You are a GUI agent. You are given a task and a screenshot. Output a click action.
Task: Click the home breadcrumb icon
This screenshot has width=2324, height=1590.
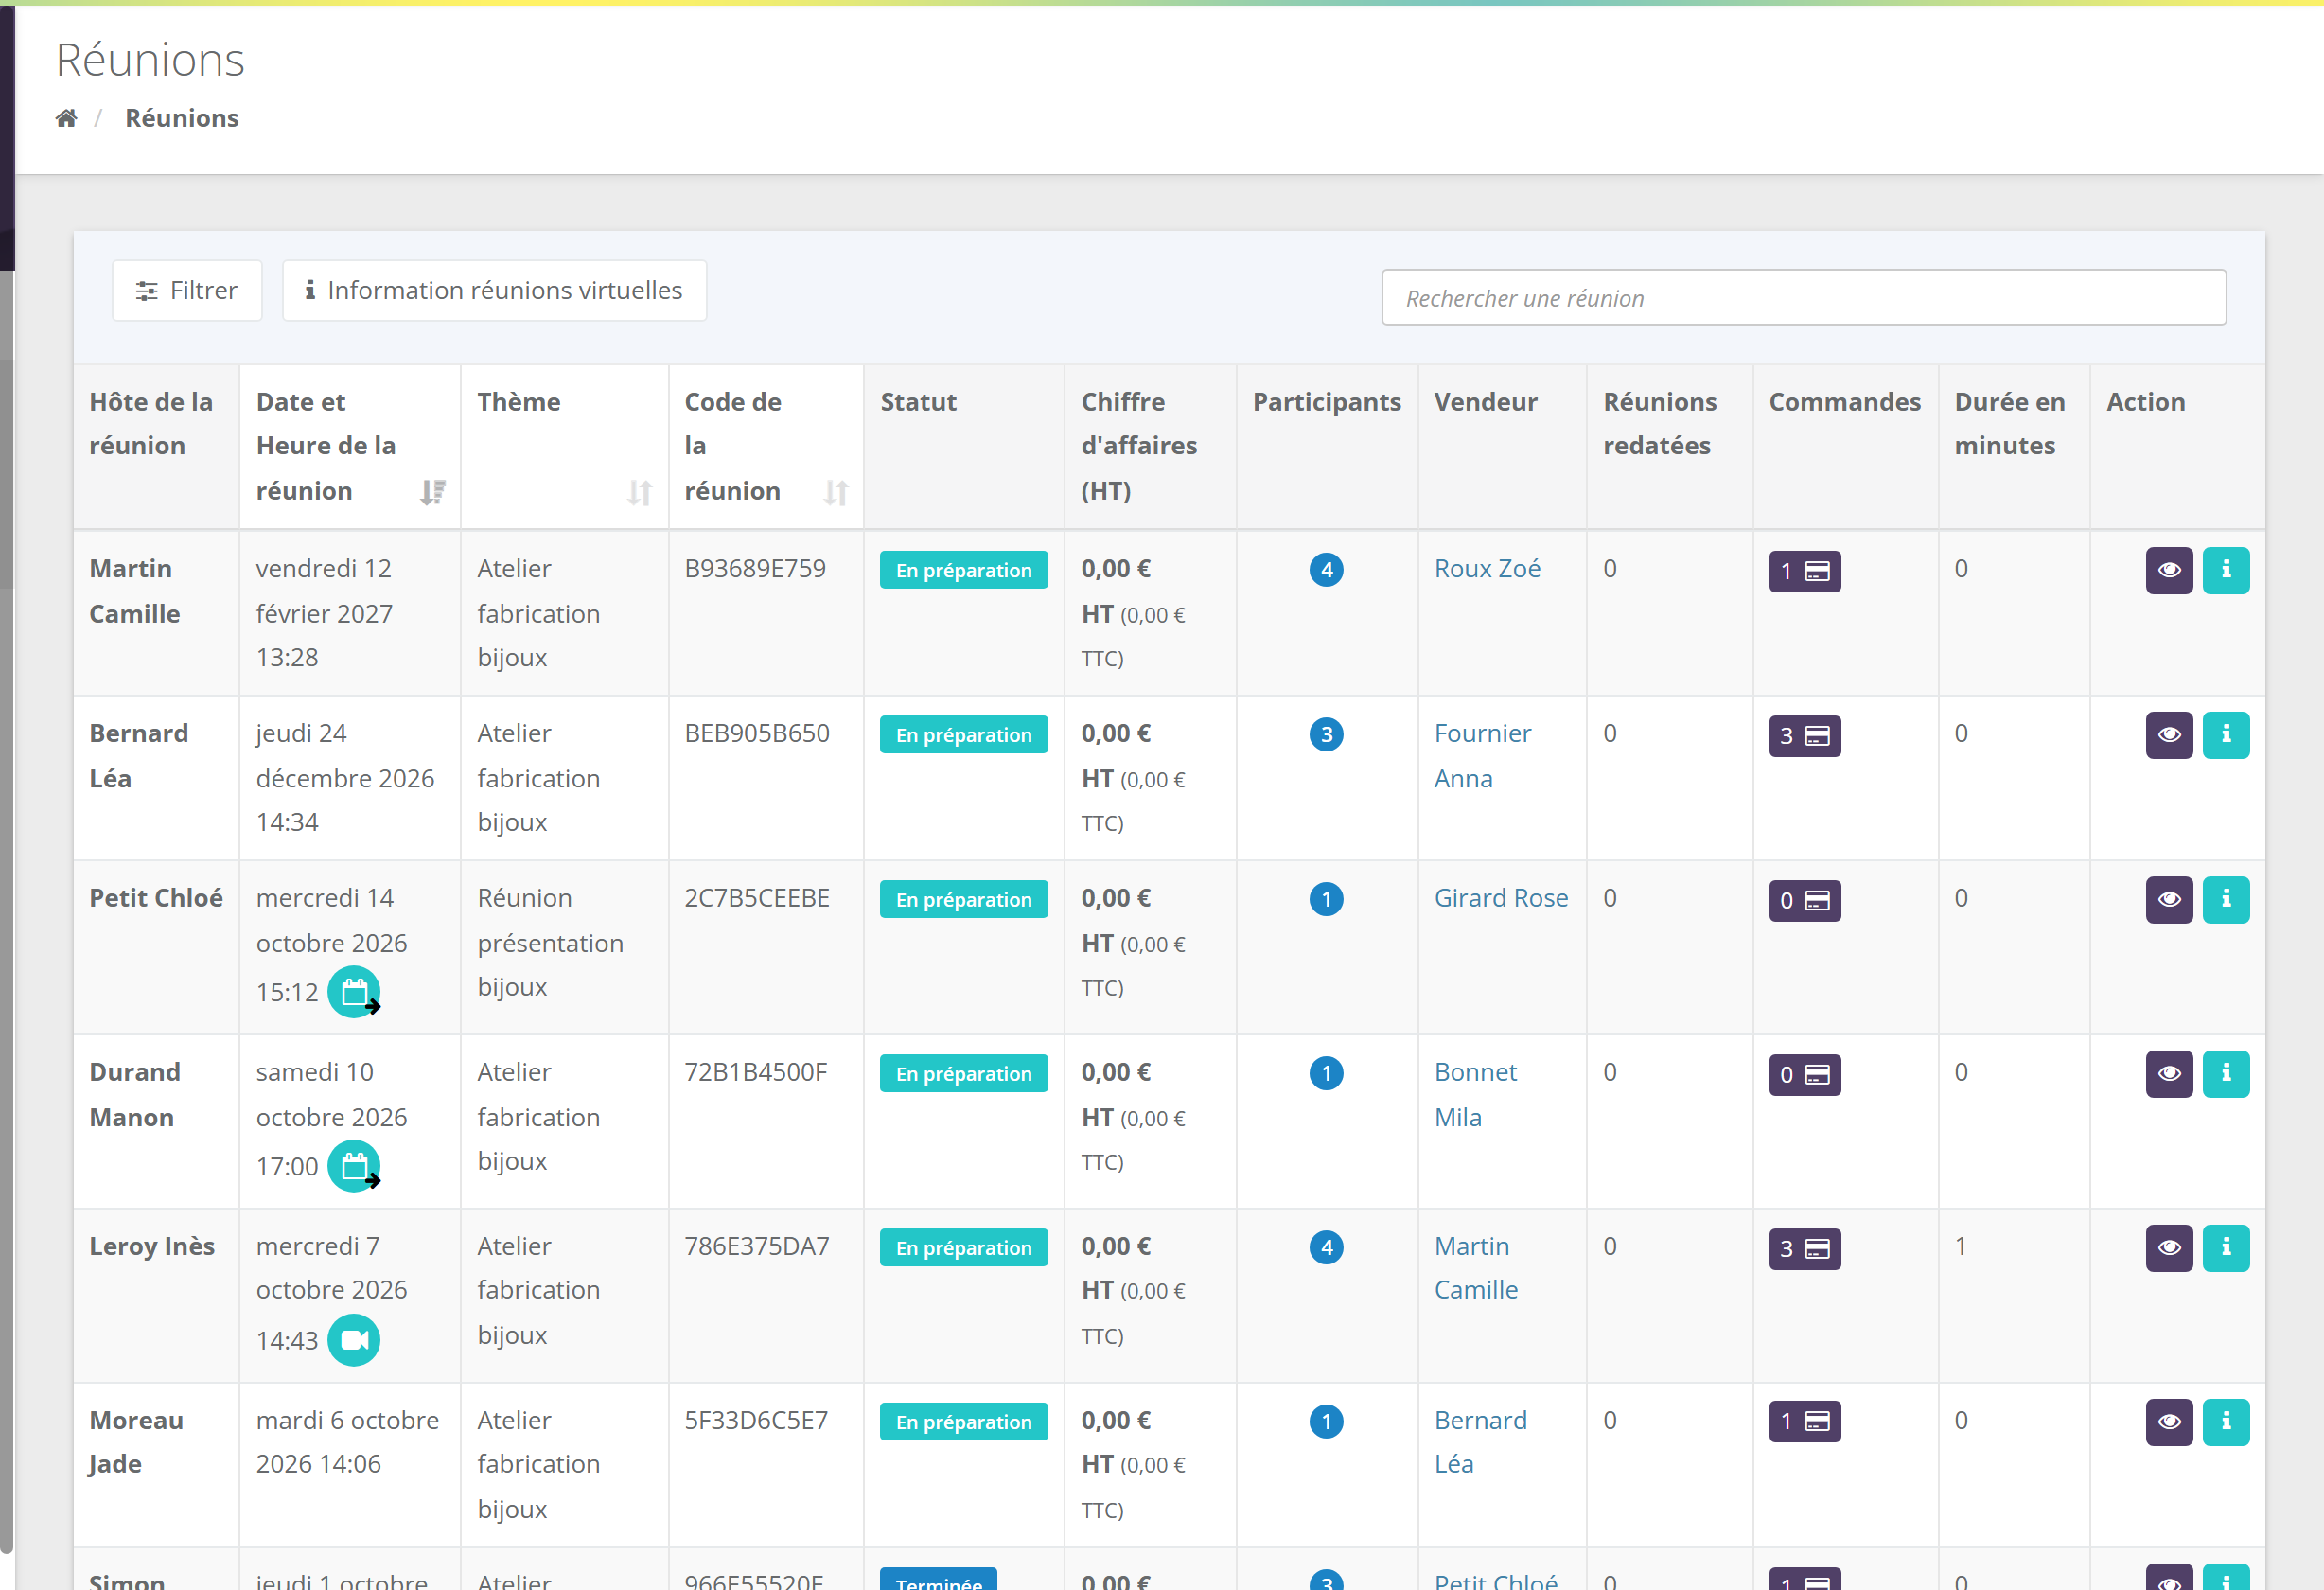[x=66, y=118]
